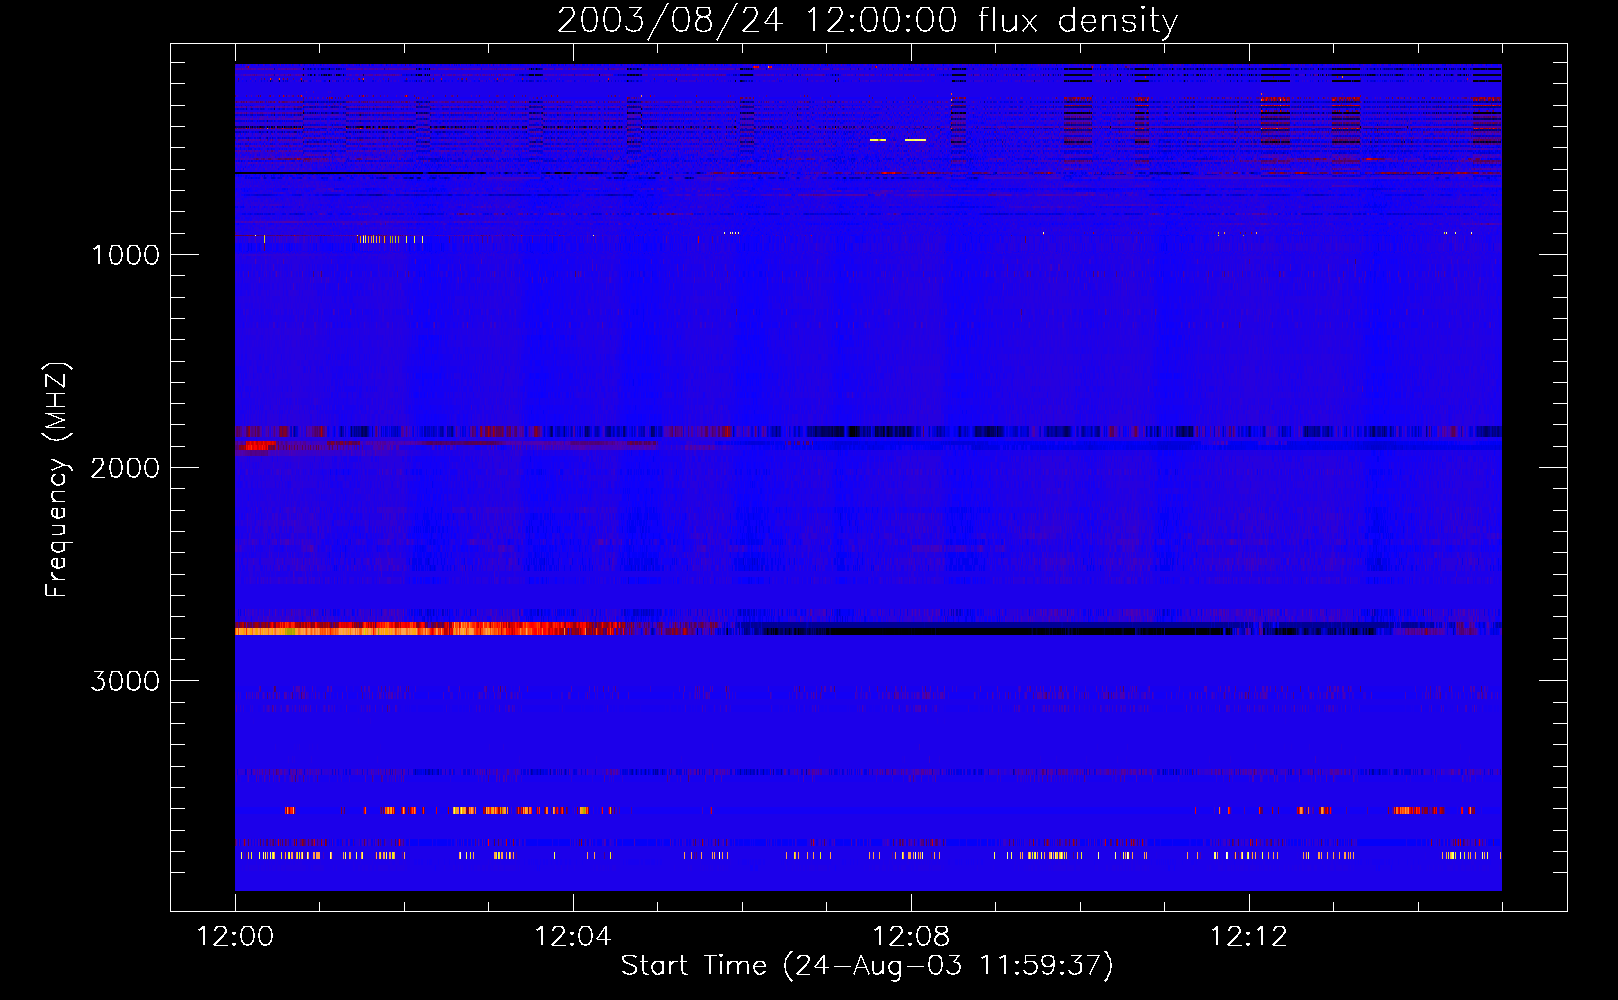Click the 1000 frequency tick label

[125, 255]
